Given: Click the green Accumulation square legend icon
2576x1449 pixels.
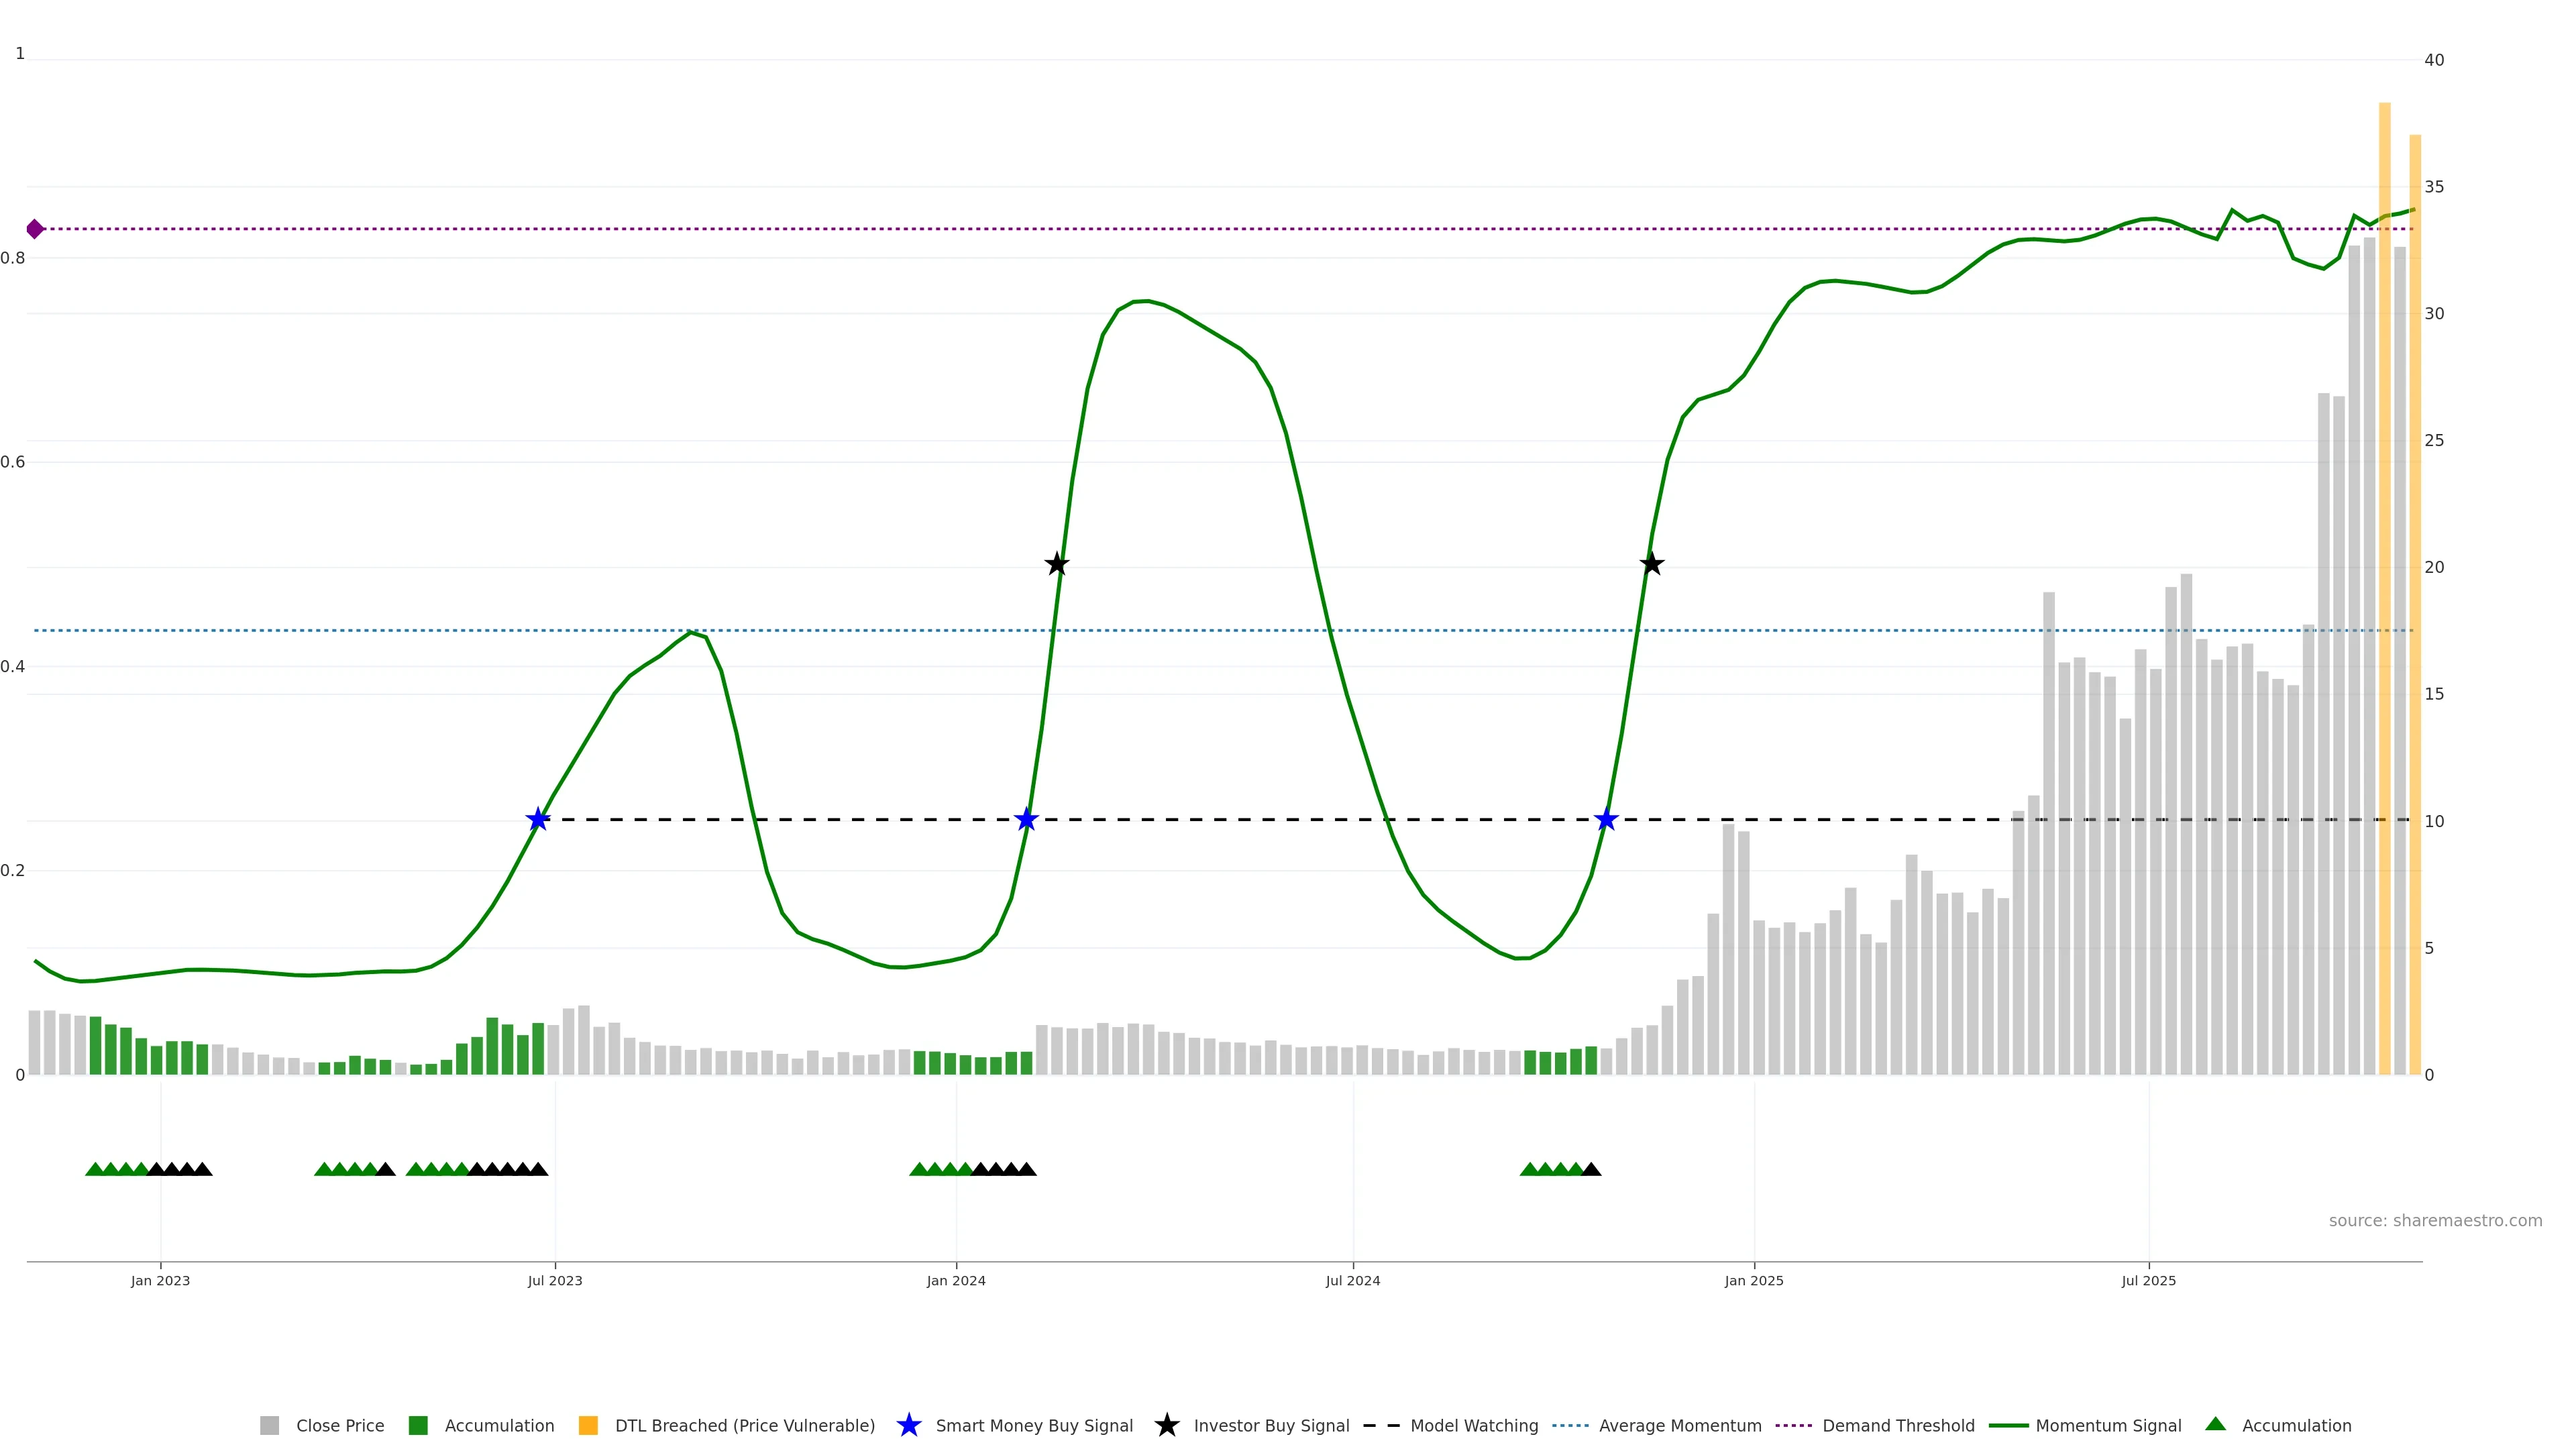Looking at the screenshot, I should 418,1425.
